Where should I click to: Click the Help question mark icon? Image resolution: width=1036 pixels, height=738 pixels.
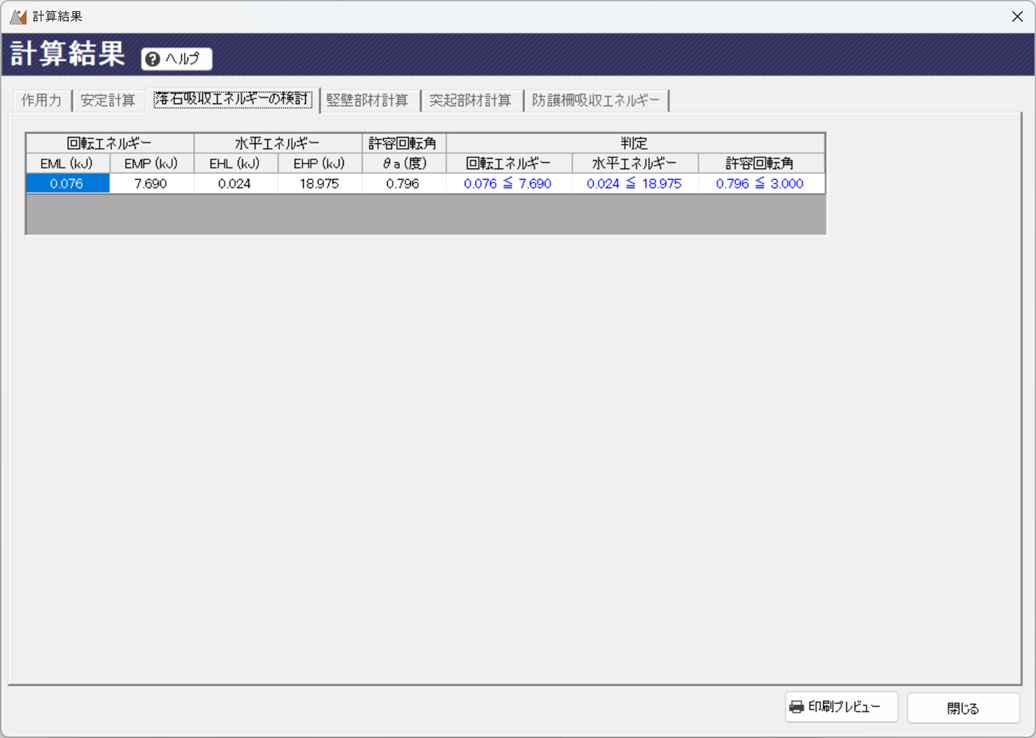point(152,59)
